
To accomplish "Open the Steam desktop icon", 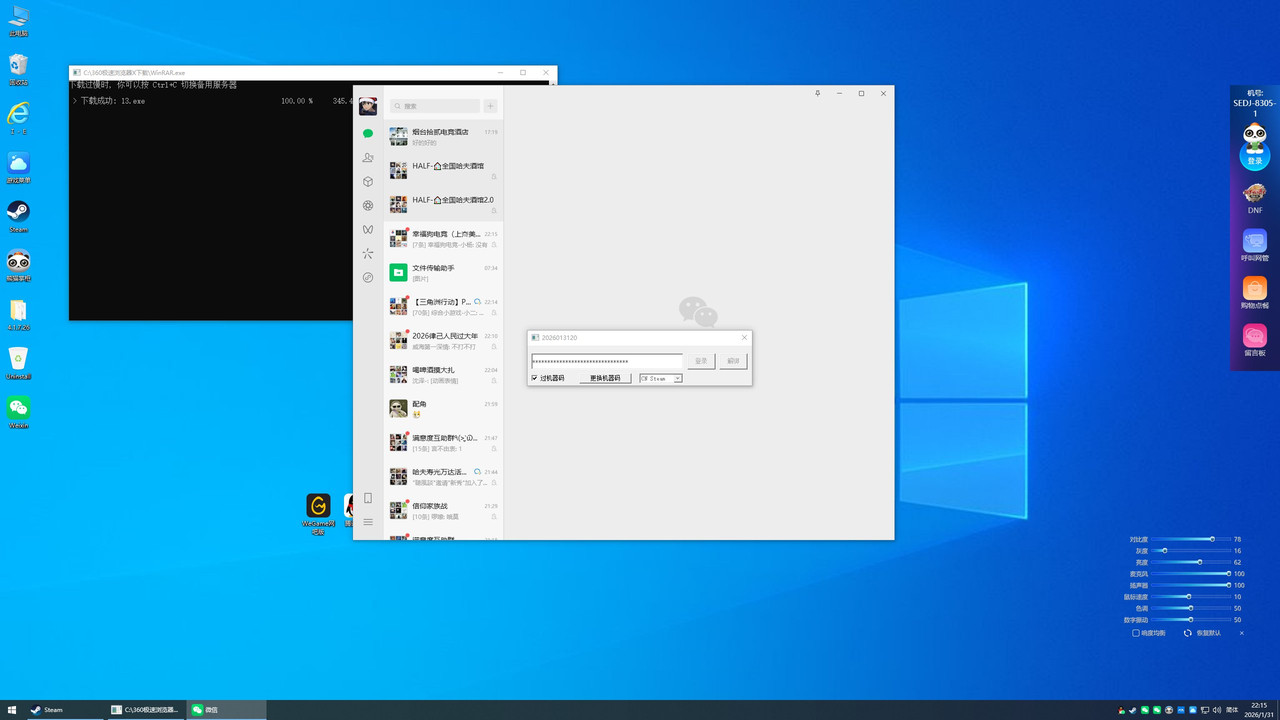I will [18, 215].
